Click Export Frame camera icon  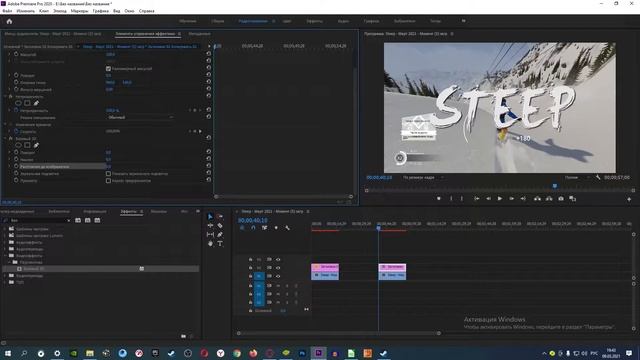(561, 199)
